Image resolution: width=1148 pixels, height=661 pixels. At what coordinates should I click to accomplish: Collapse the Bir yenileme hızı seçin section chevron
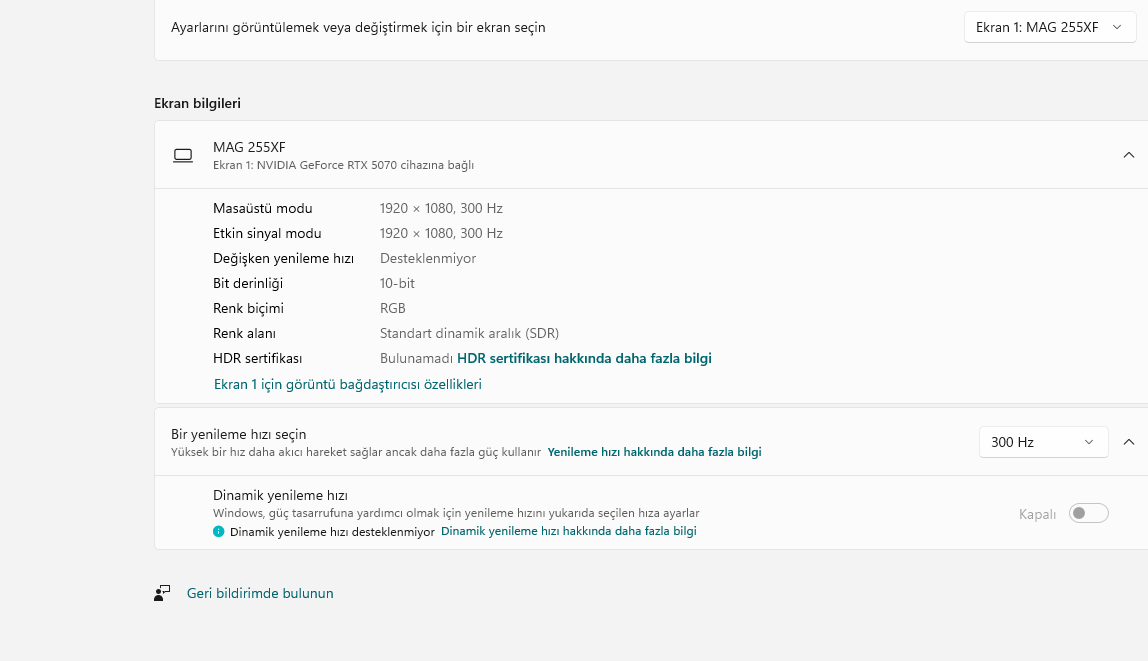coord(1128,442)
